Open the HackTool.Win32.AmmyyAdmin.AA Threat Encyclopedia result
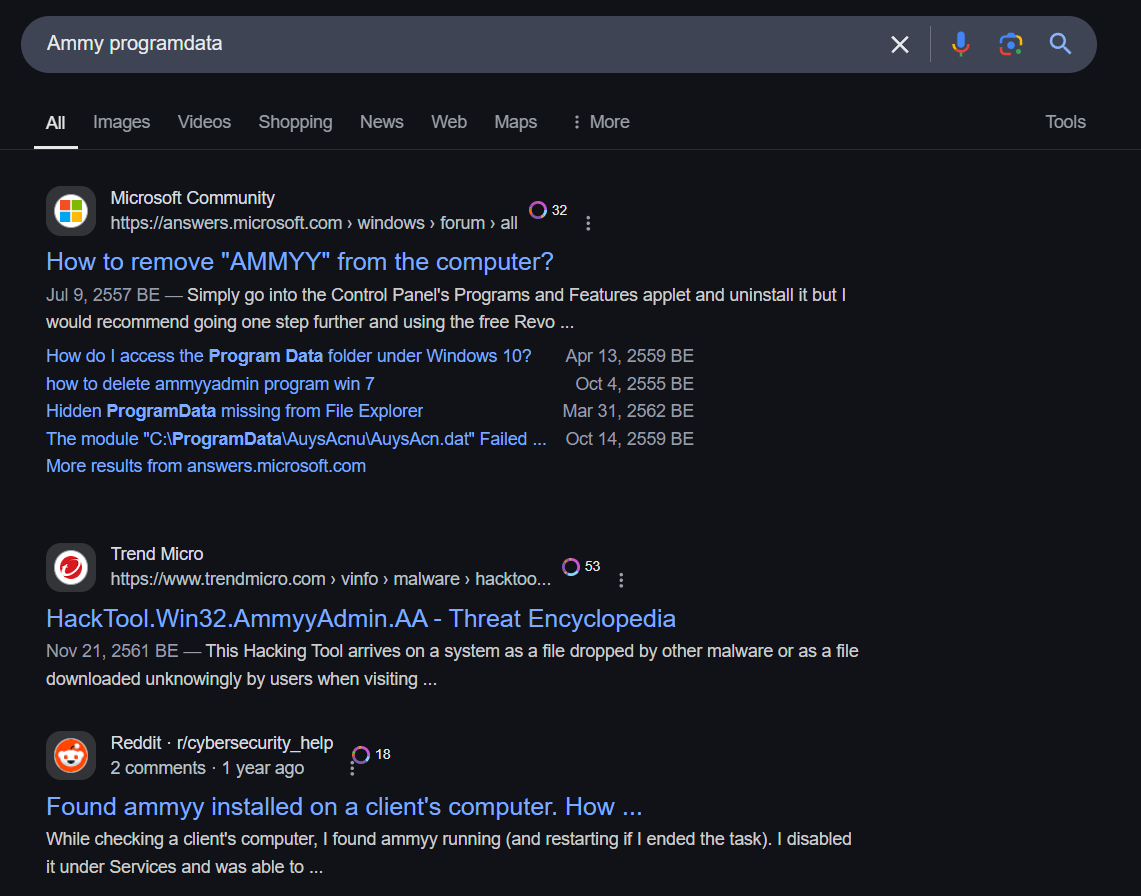This screenshot has width=1141, height=896. [360, 618]
